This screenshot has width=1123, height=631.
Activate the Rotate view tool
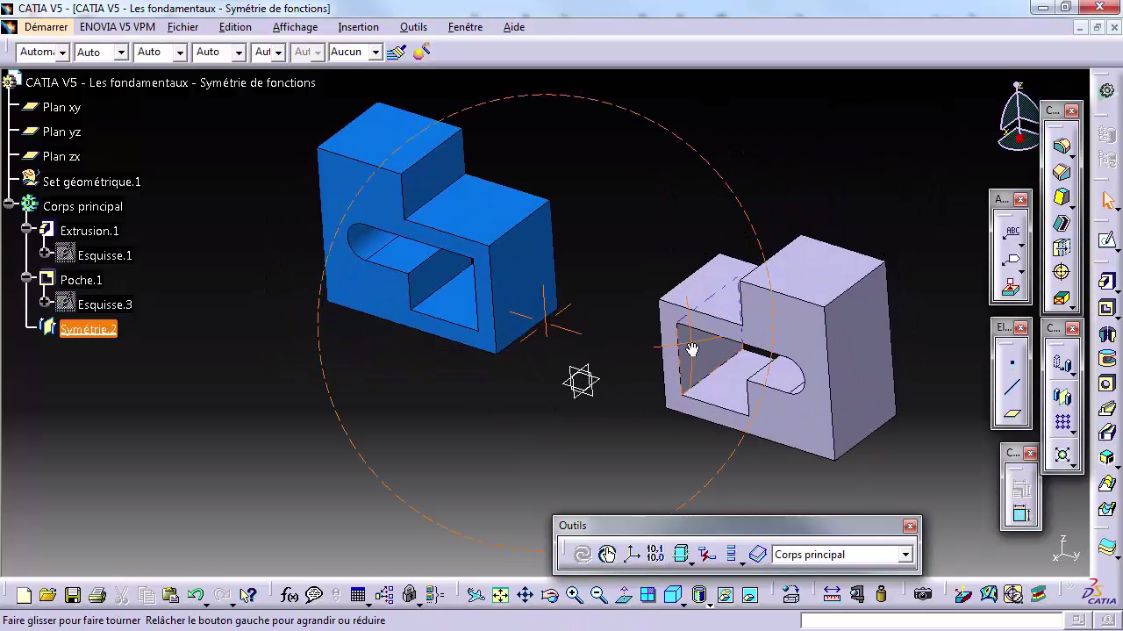pos(548,594)
